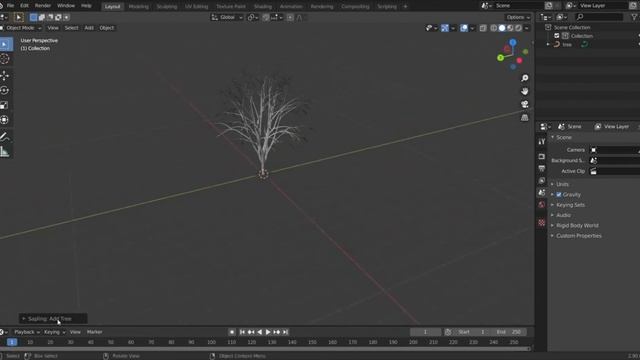Collapse the Scene panel header

pyautogui.click(x=563, y=138)
